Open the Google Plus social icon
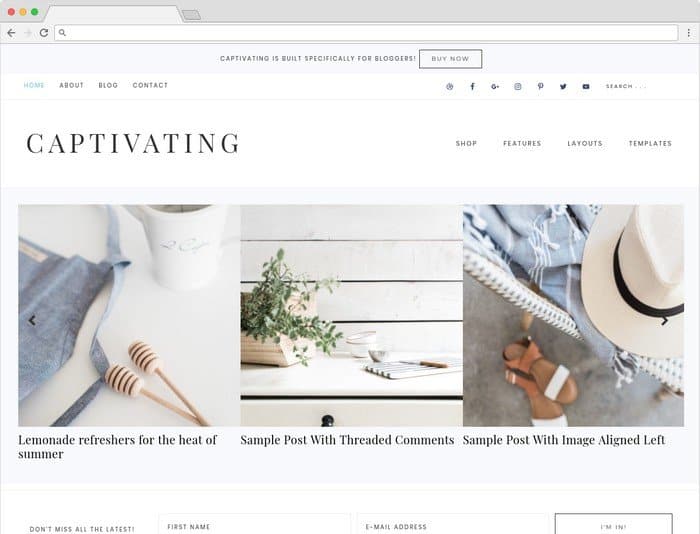This screenshot has height=534, width=700. click(495, 86)
